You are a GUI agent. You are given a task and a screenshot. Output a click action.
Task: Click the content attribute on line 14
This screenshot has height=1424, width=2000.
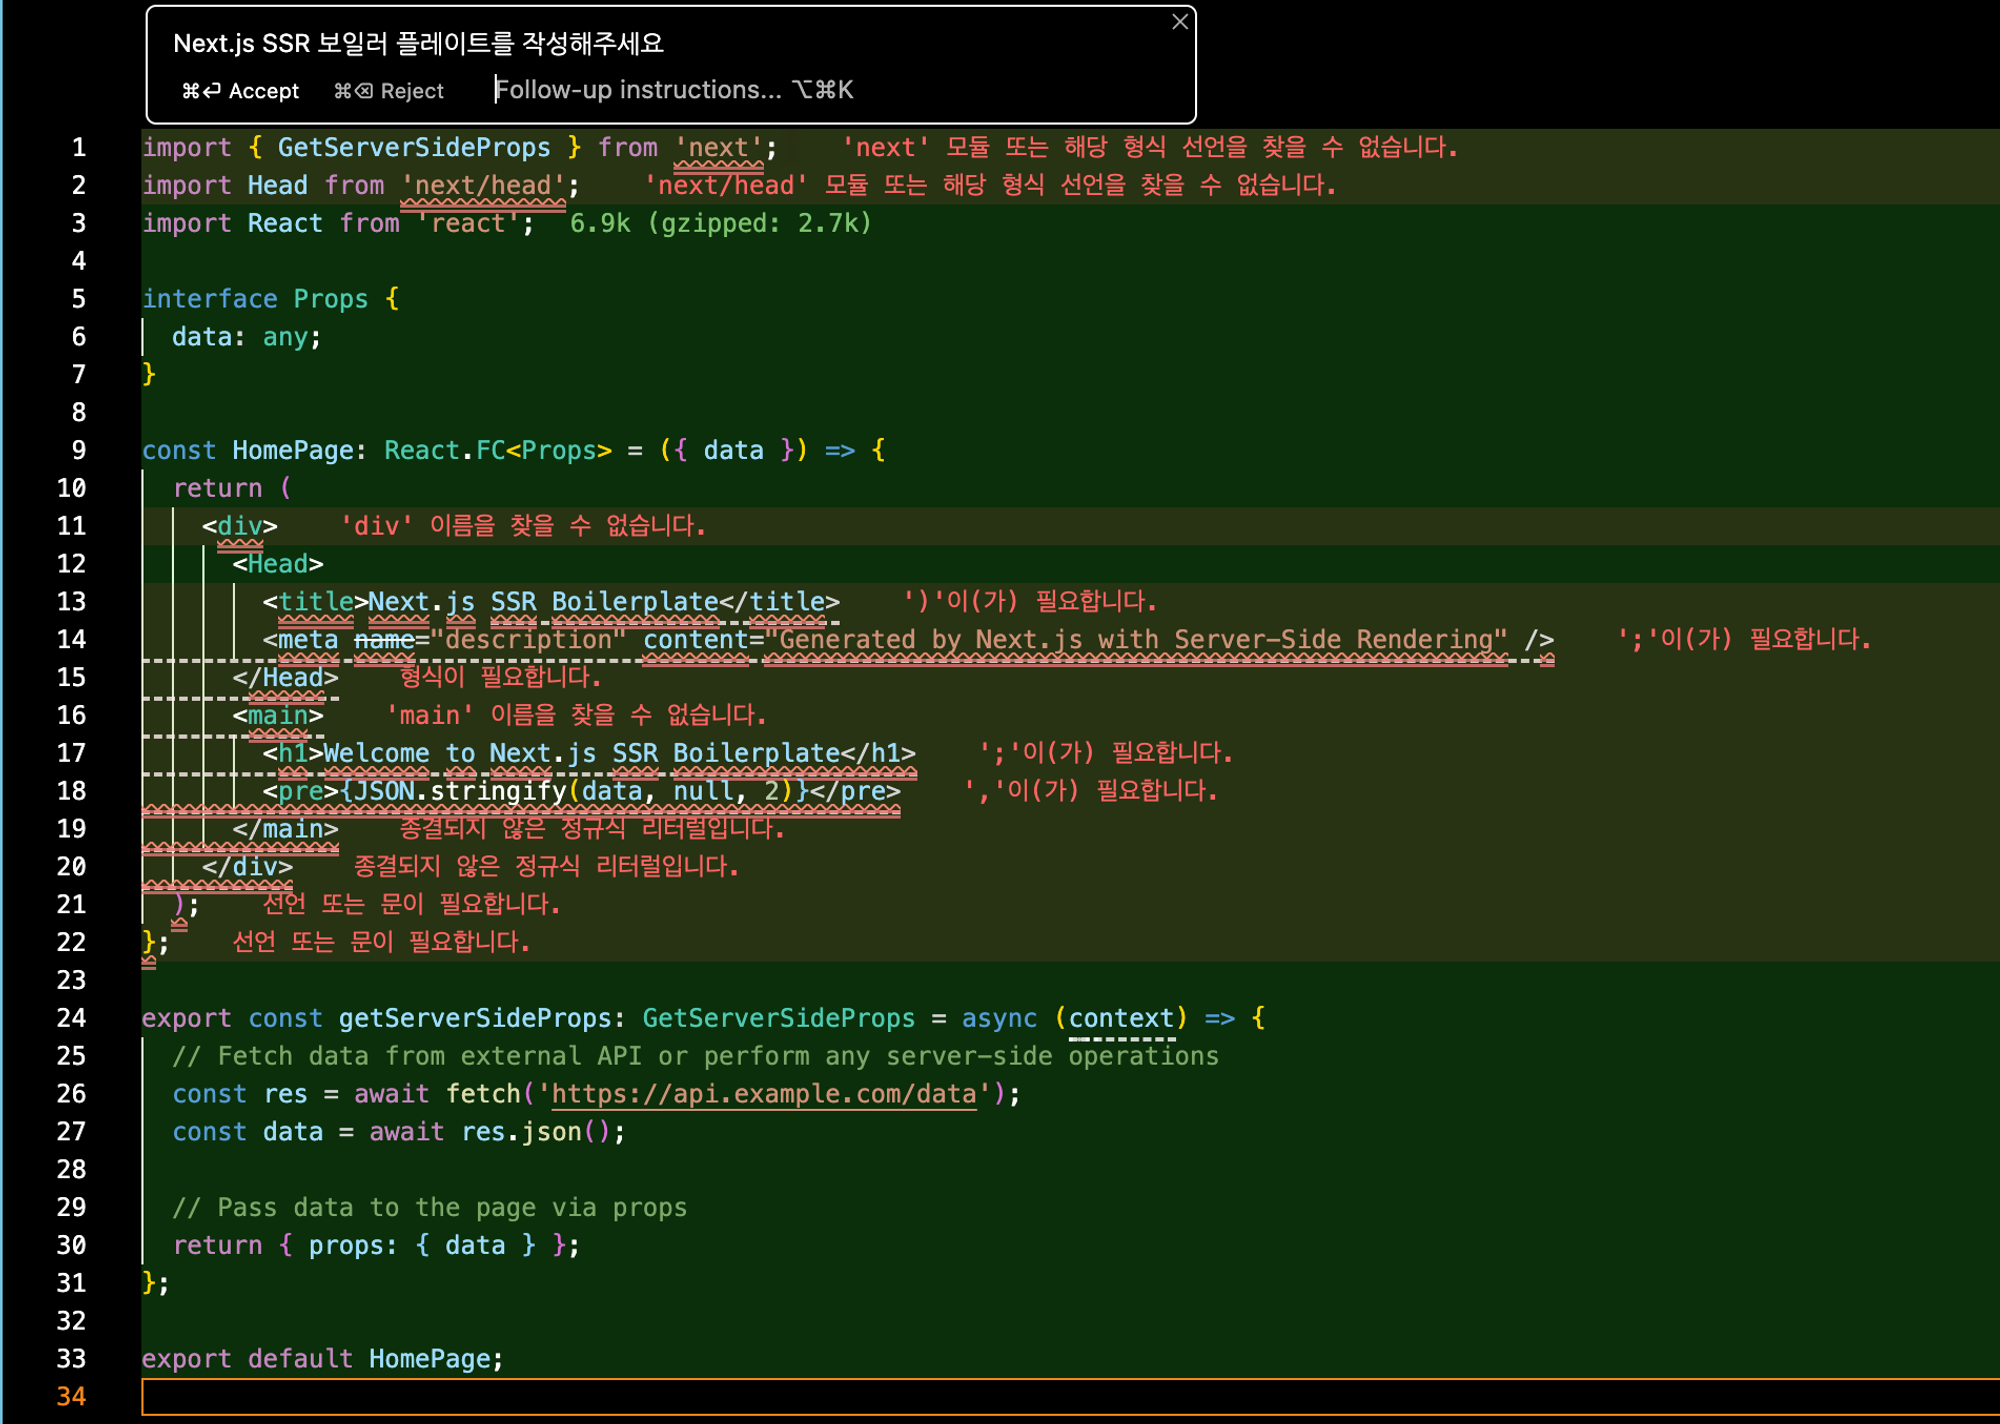696,640
